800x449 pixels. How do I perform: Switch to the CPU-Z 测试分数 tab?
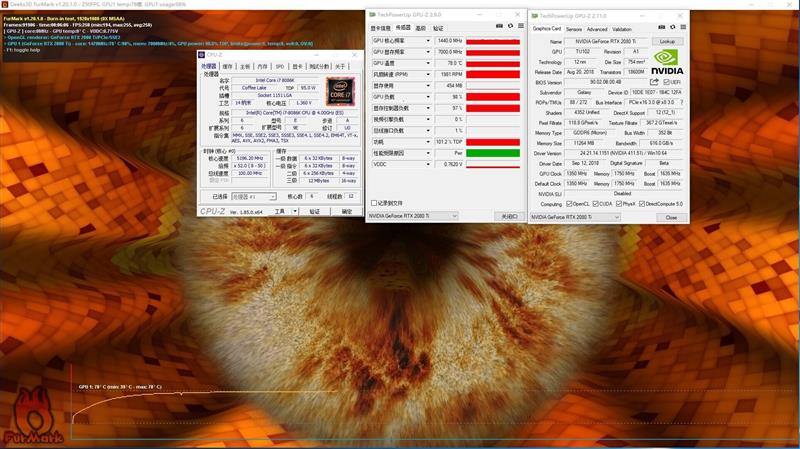(319, 67)
